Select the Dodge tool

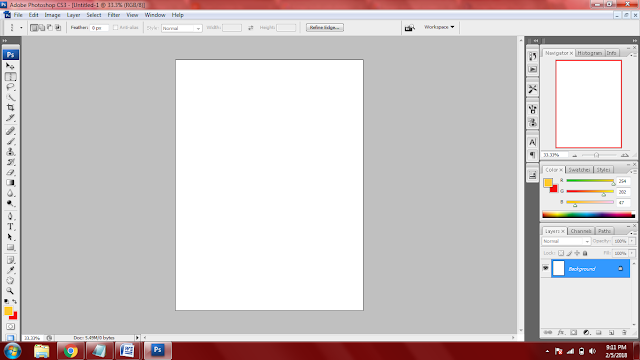(10, 203)
